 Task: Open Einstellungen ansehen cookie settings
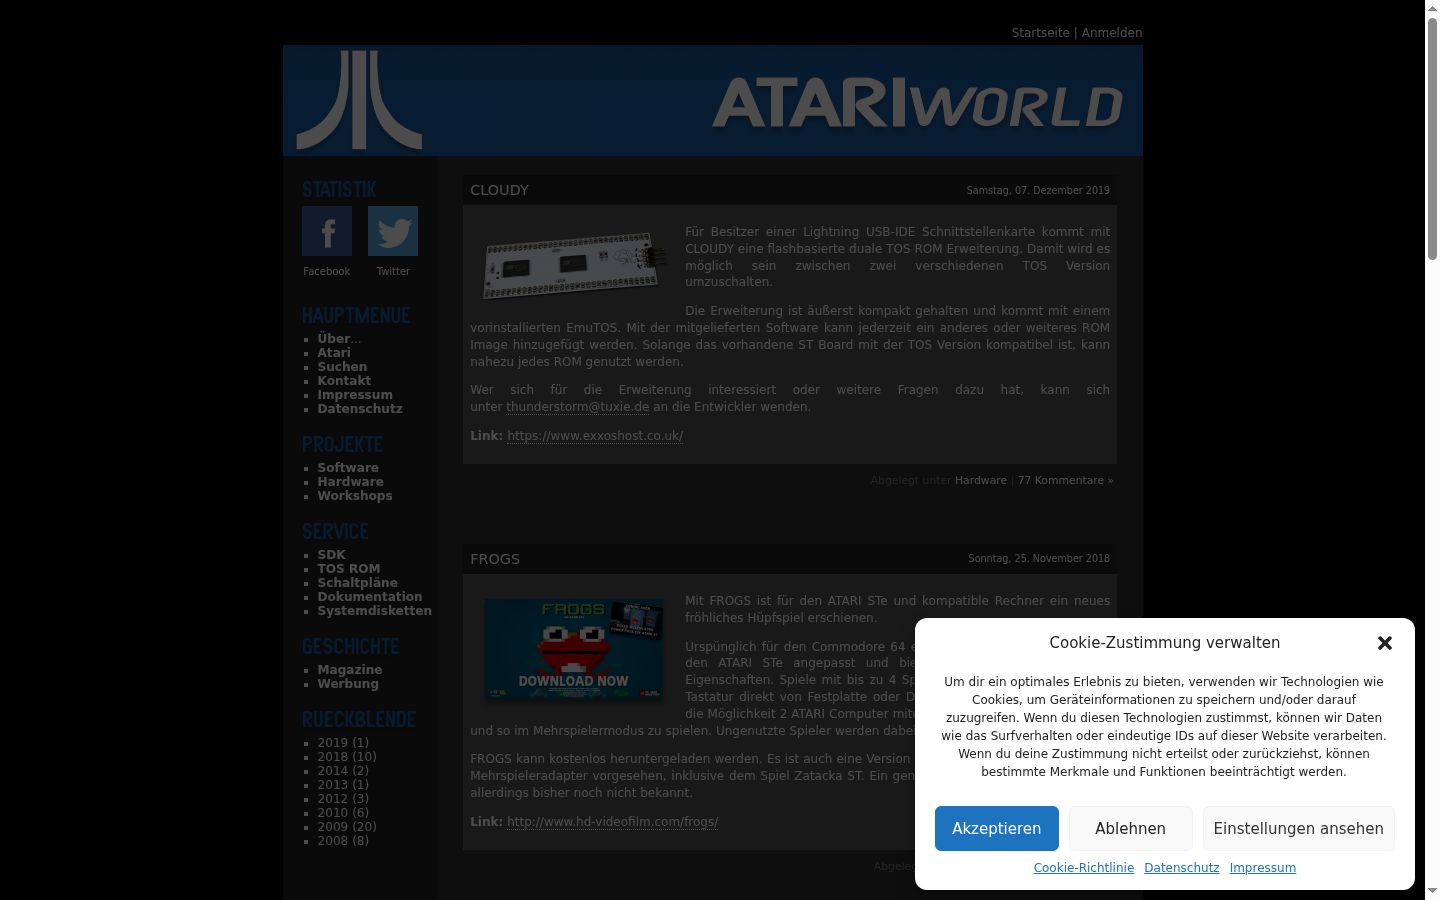1298,828
